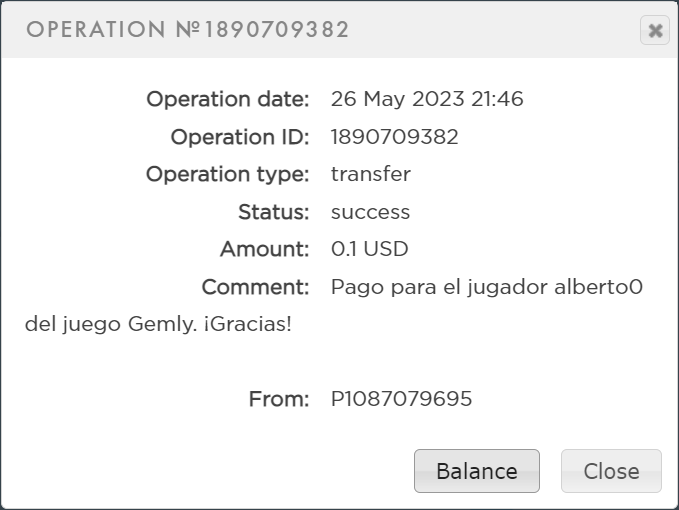Close the dialog with the X icon
Image resolution: width=679 pixels, height=510 pixels.
tap(655, 31)
